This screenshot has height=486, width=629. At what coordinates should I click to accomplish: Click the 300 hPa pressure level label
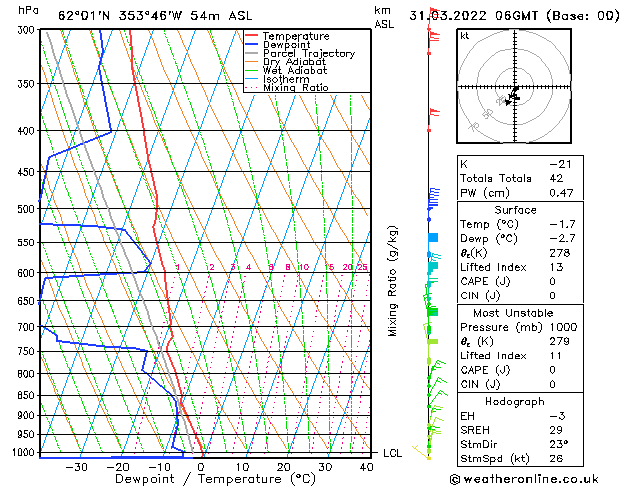(x=28, y=30)
